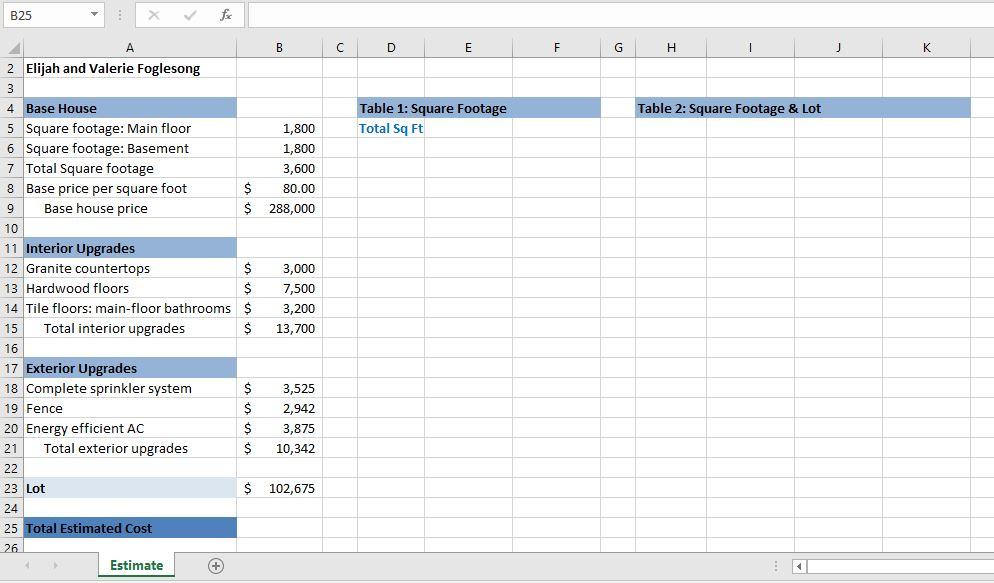This screenshot has height=583, width=994.
Task: Click into the formula bar field
Action: point(621,15)
